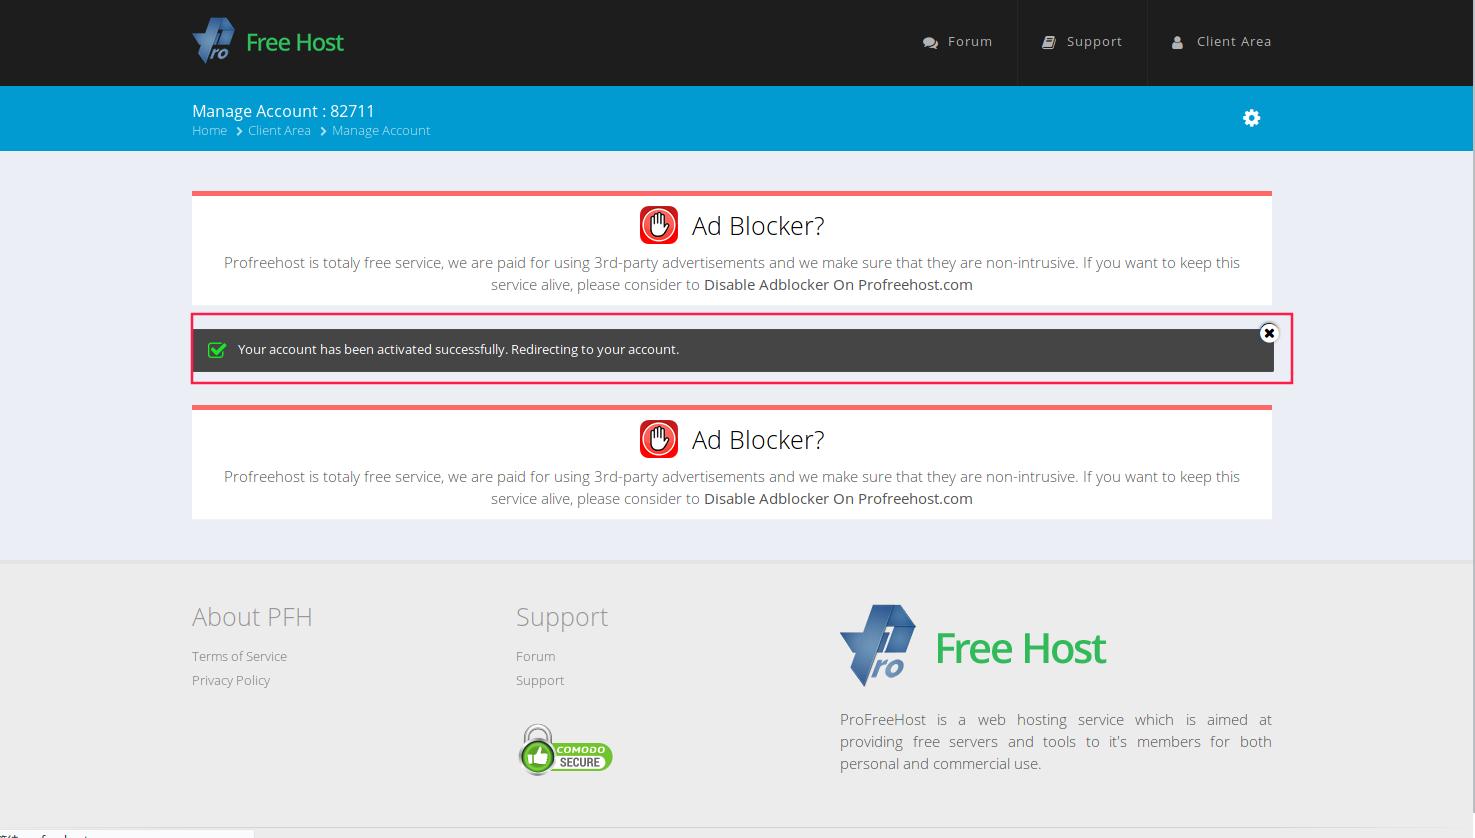
Task: Open Support from the top navigation
Action: click(x=1082, y=42)
